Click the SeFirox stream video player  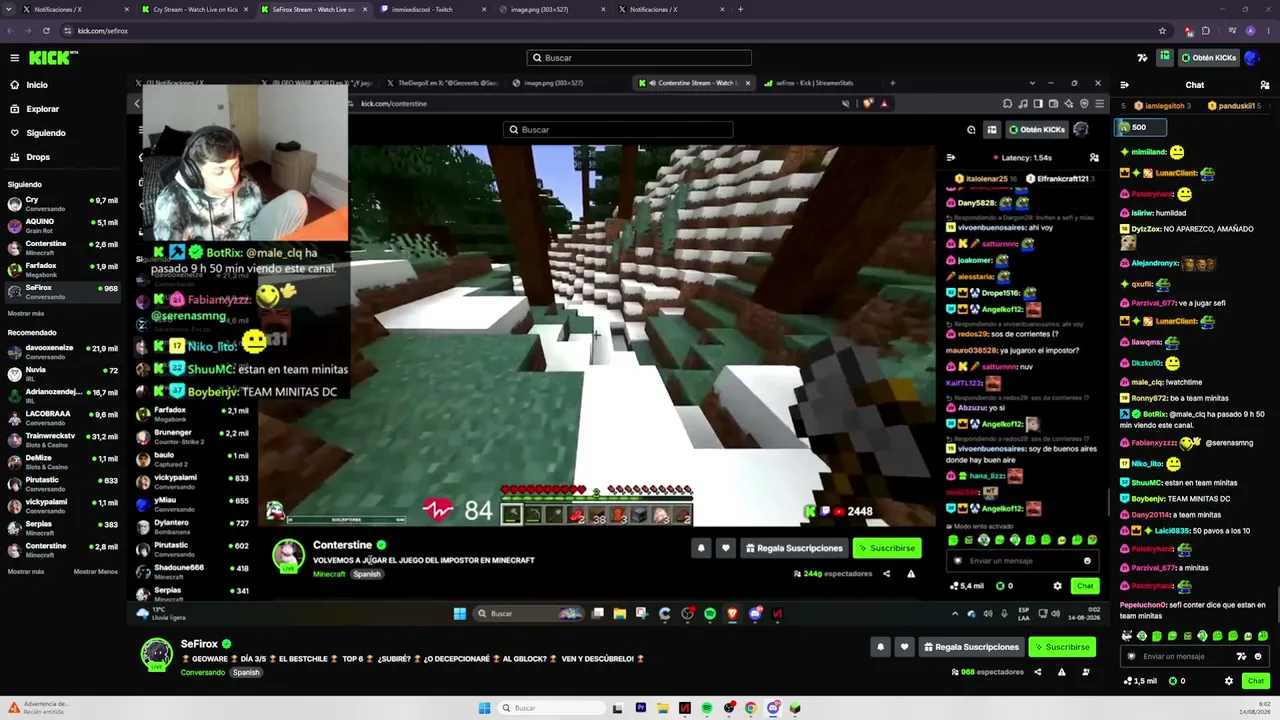click(620, 350)
